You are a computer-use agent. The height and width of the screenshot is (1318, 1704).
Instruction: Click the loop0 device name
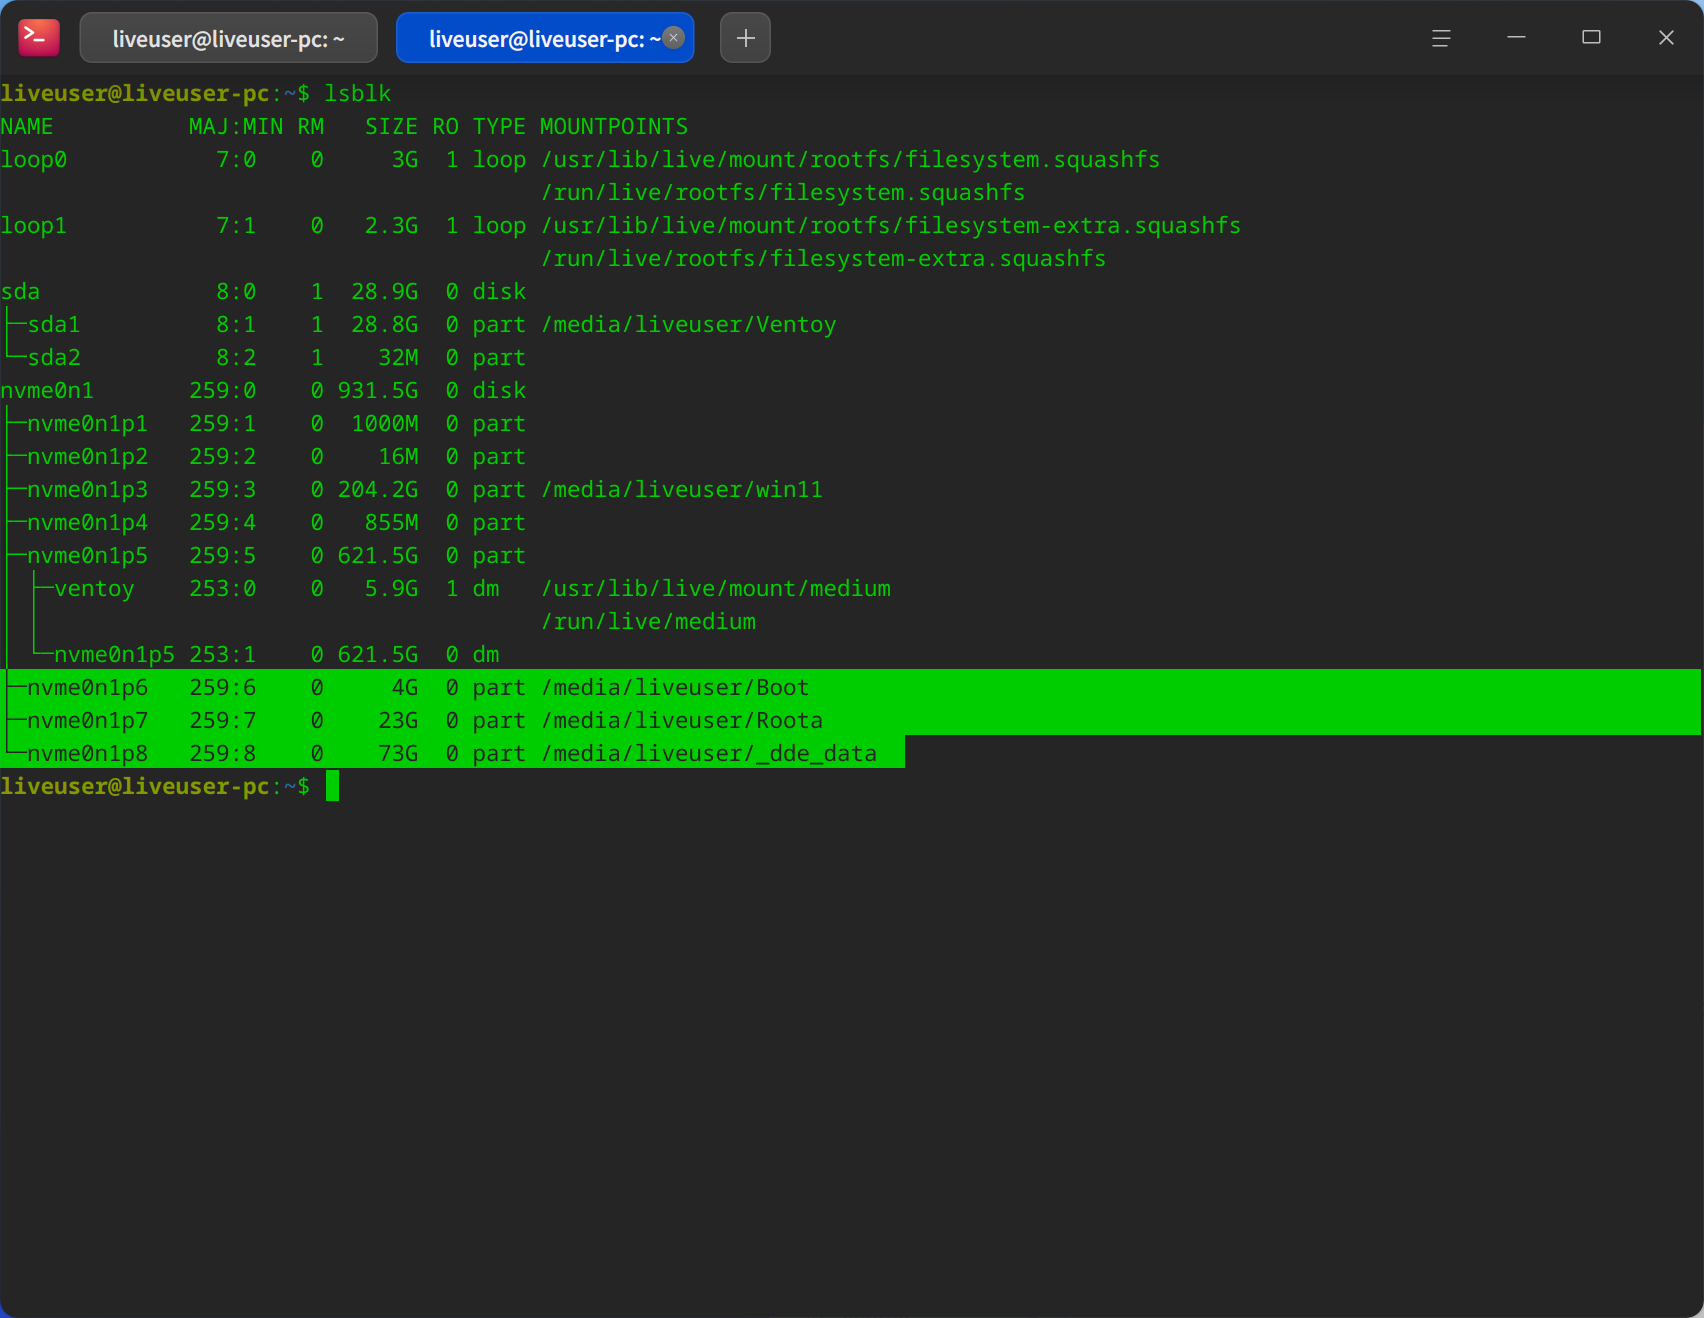[34, 160]
